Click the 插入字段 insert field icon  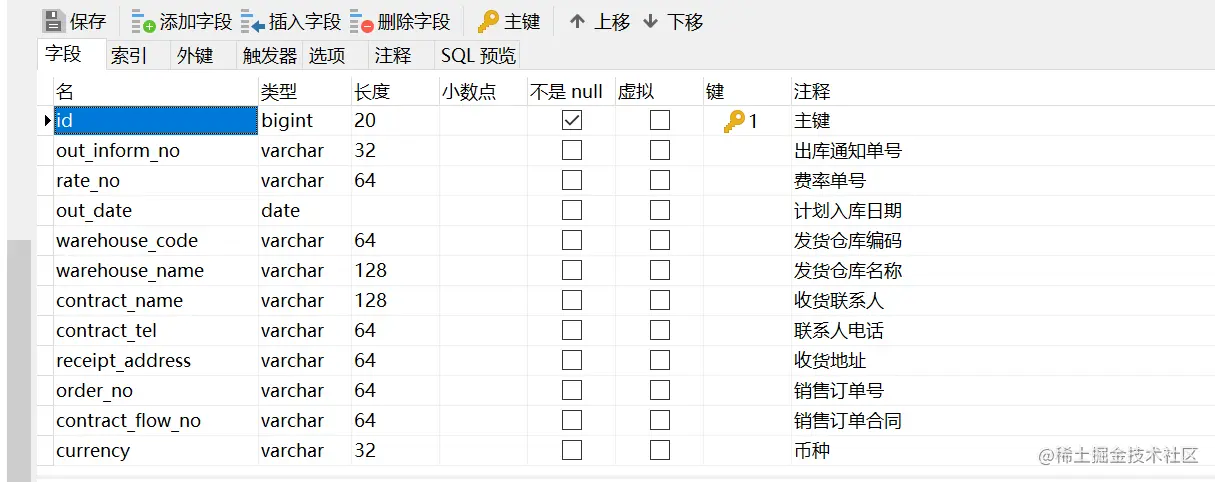(252, 21)
